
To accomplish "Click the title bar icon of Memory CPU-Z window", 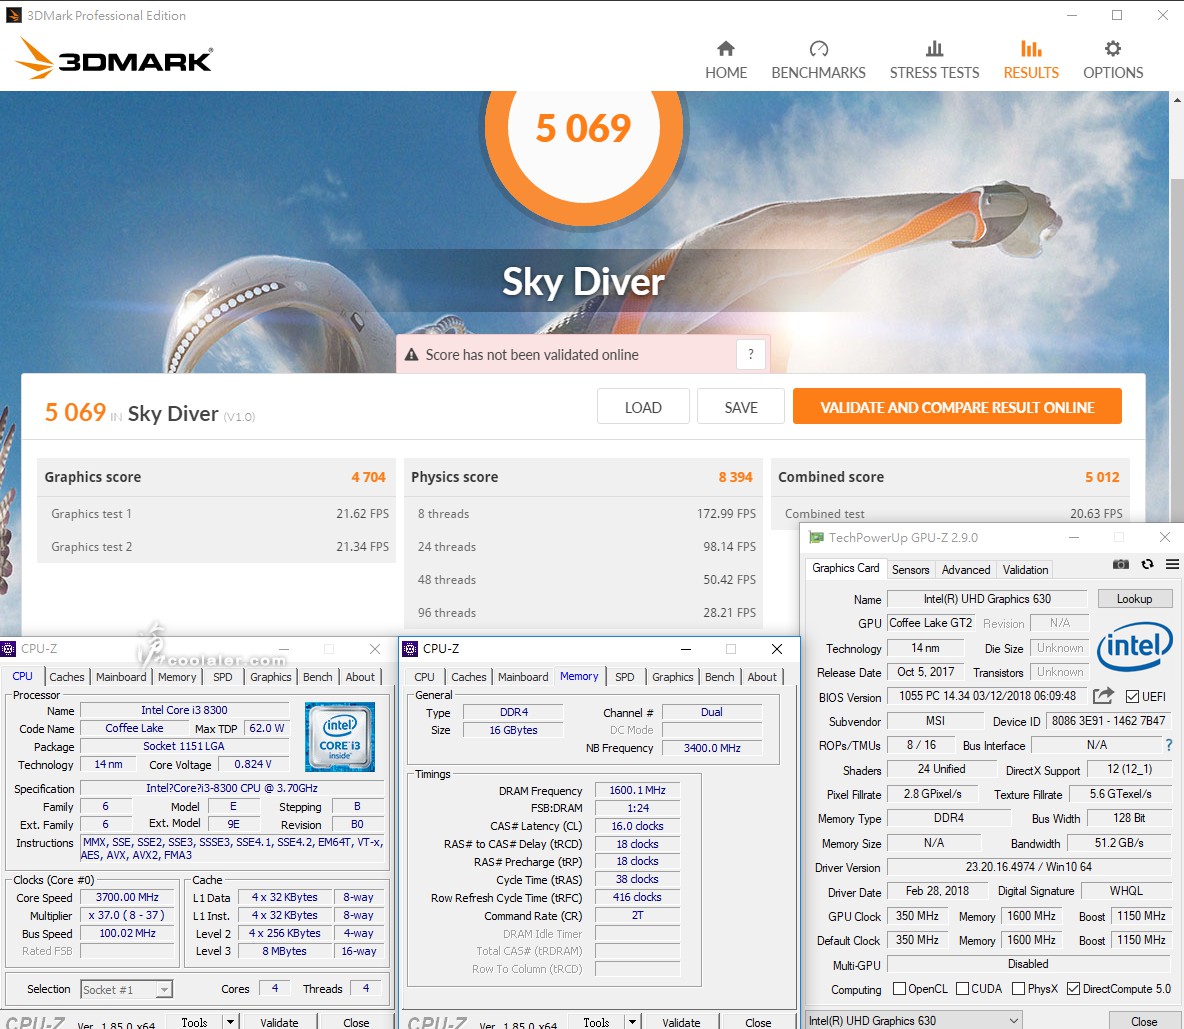I will [x=410, y=649].
